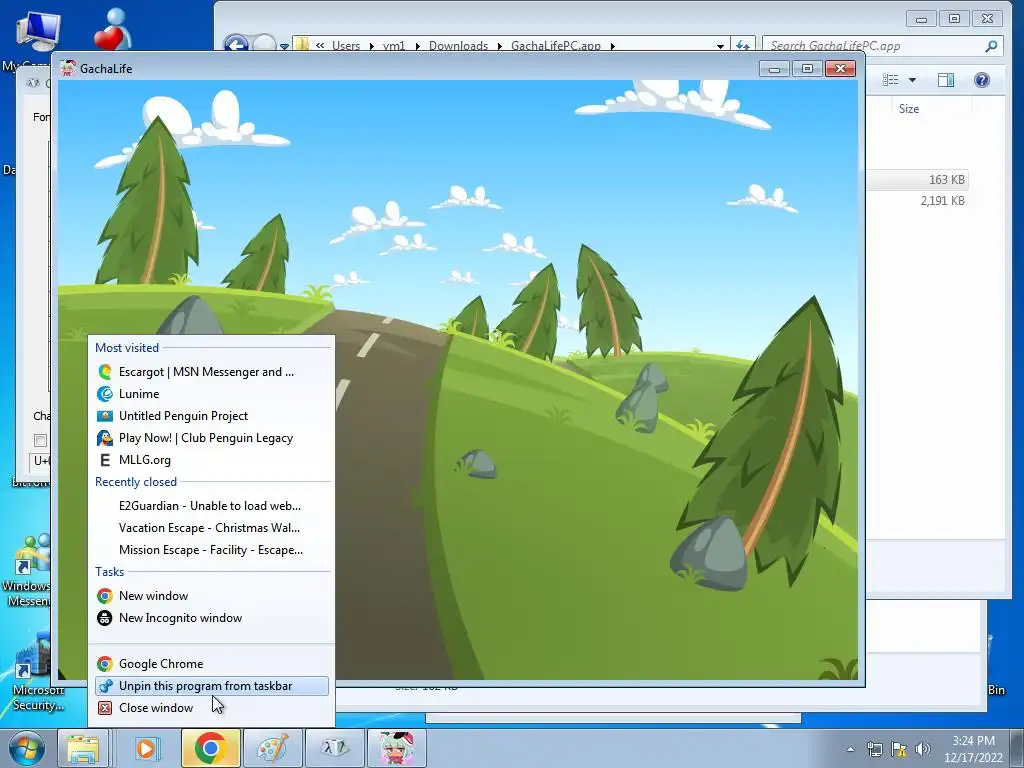Reopen E2Guardian recently closed page

coord(212,505)
